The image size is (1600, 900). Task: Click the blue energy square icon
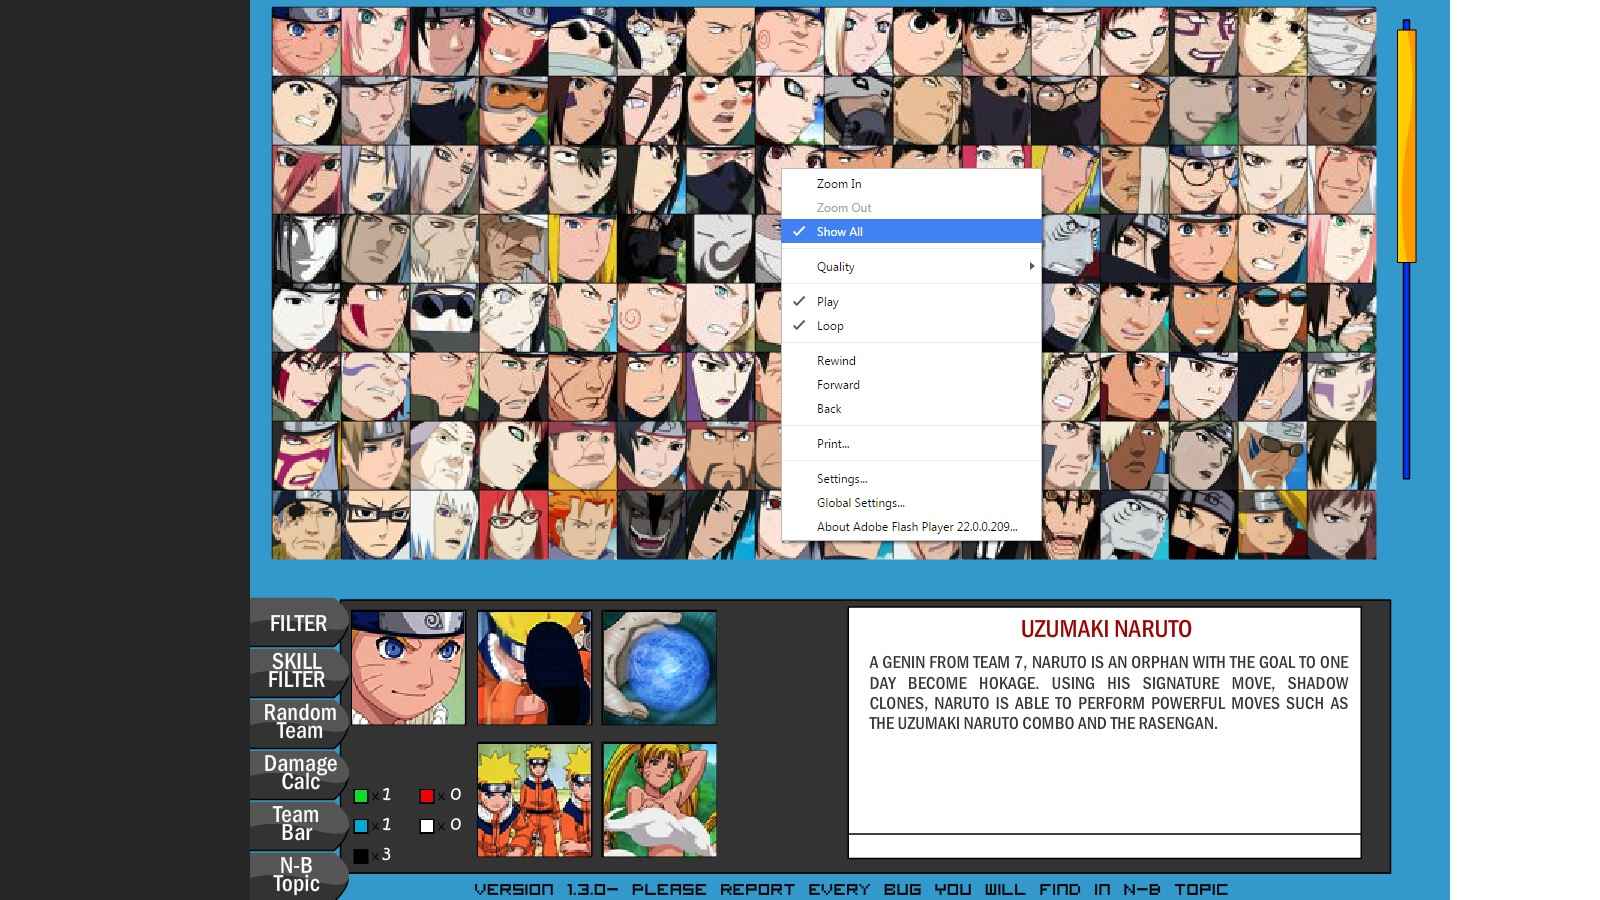coord(361,826)
